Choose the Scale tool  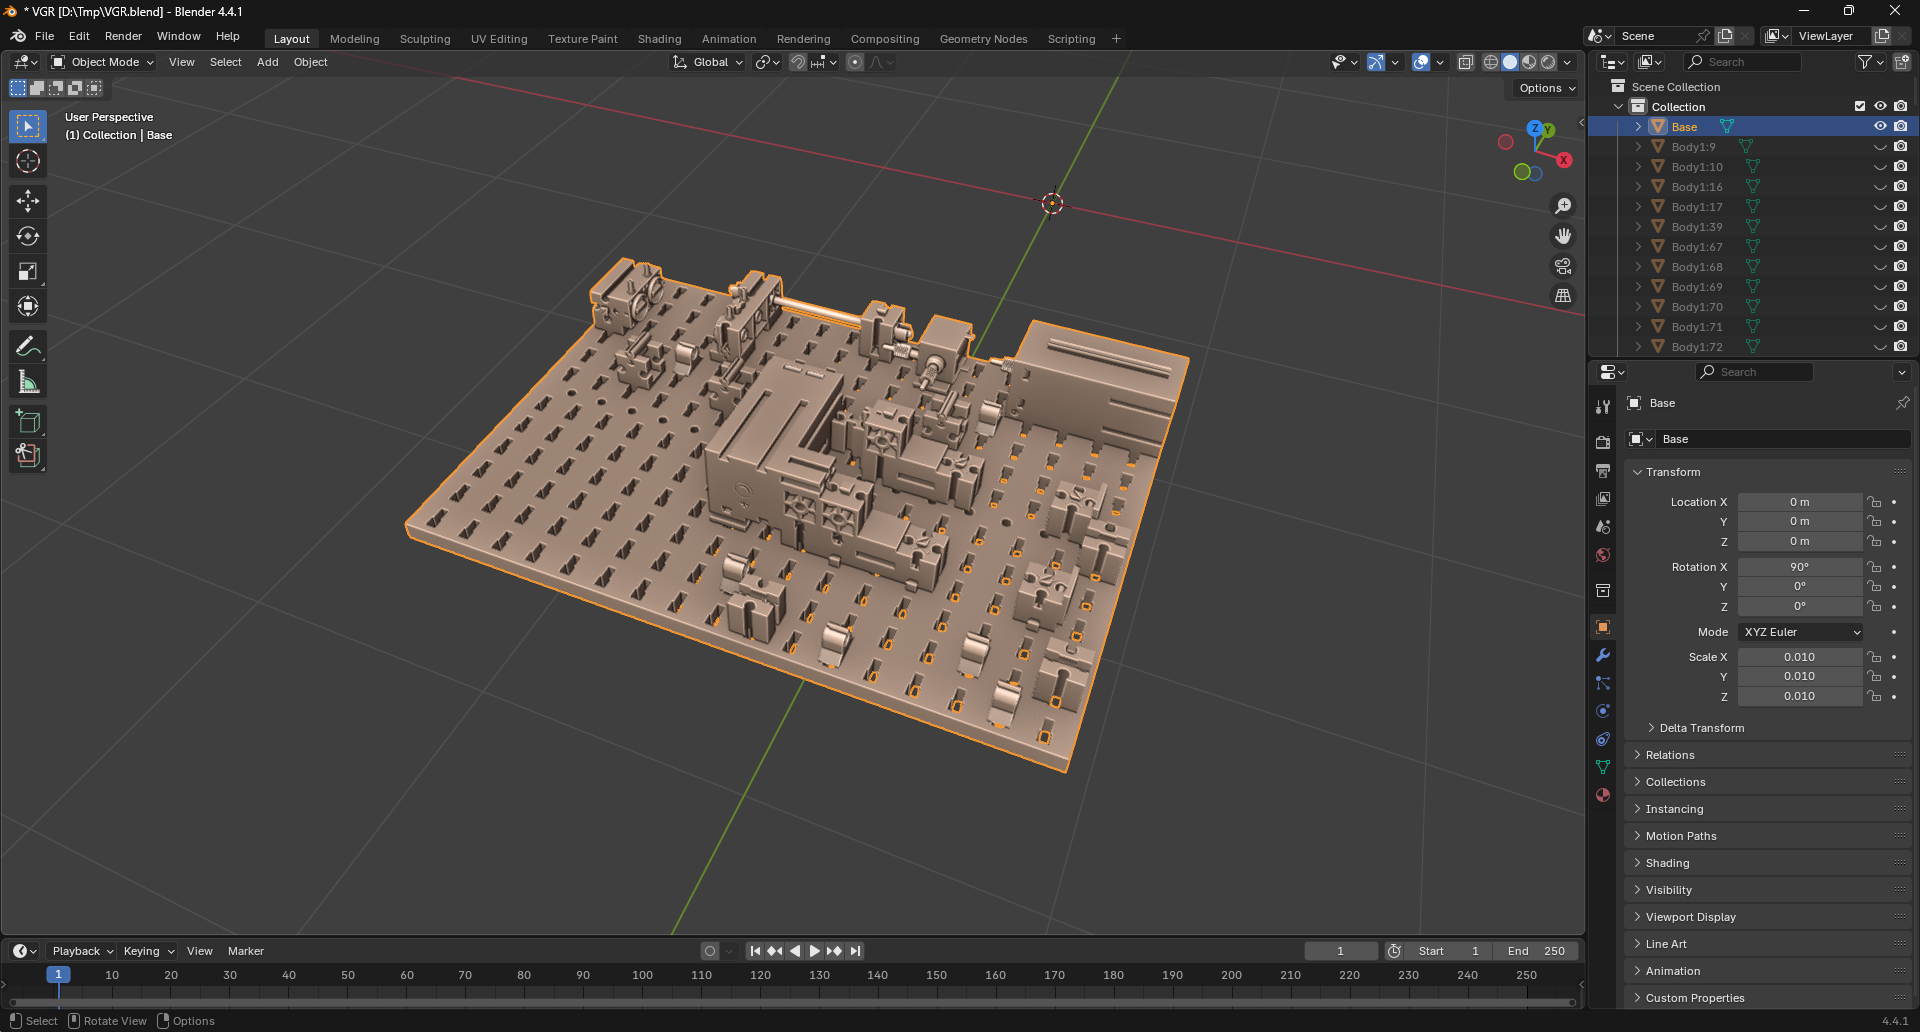pyautogui.click(x=27, y=271)
